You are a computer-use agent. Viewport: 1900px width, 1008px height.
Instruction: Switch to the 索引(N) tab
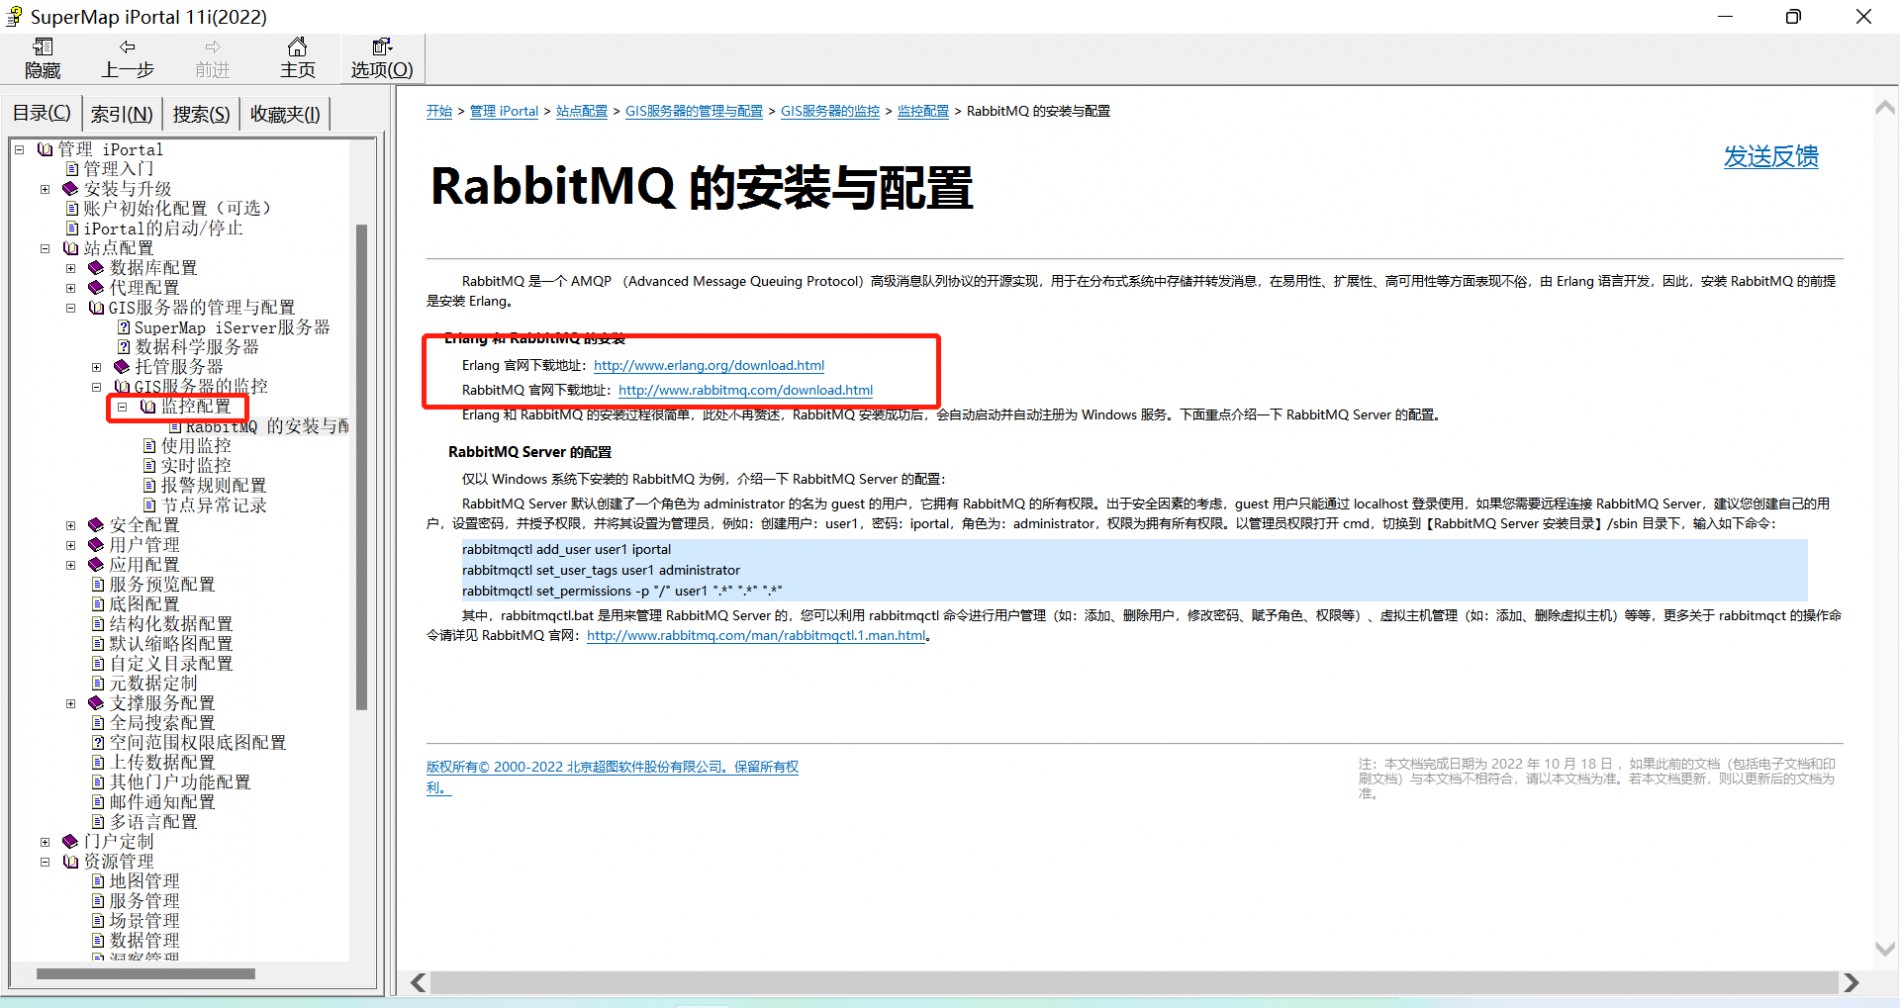pos(122,114)
